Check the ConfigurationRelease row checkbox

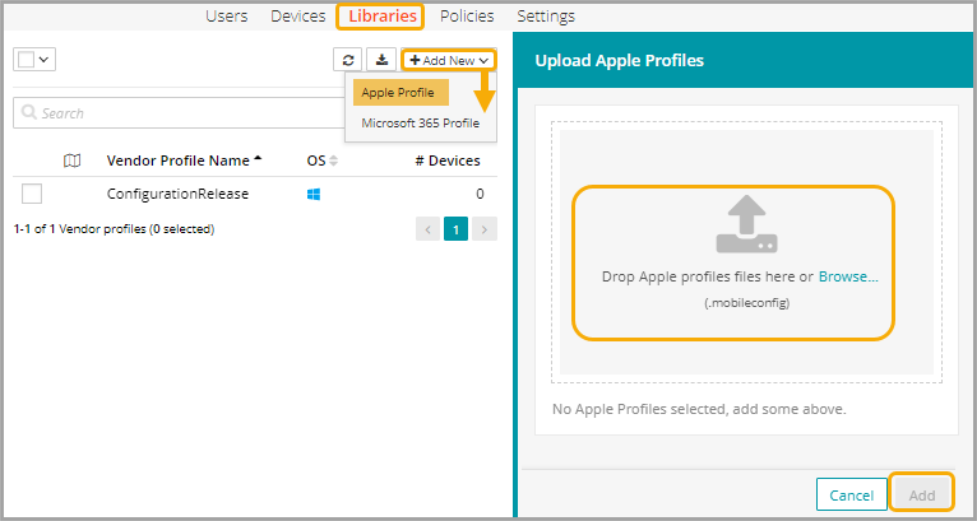32,194
